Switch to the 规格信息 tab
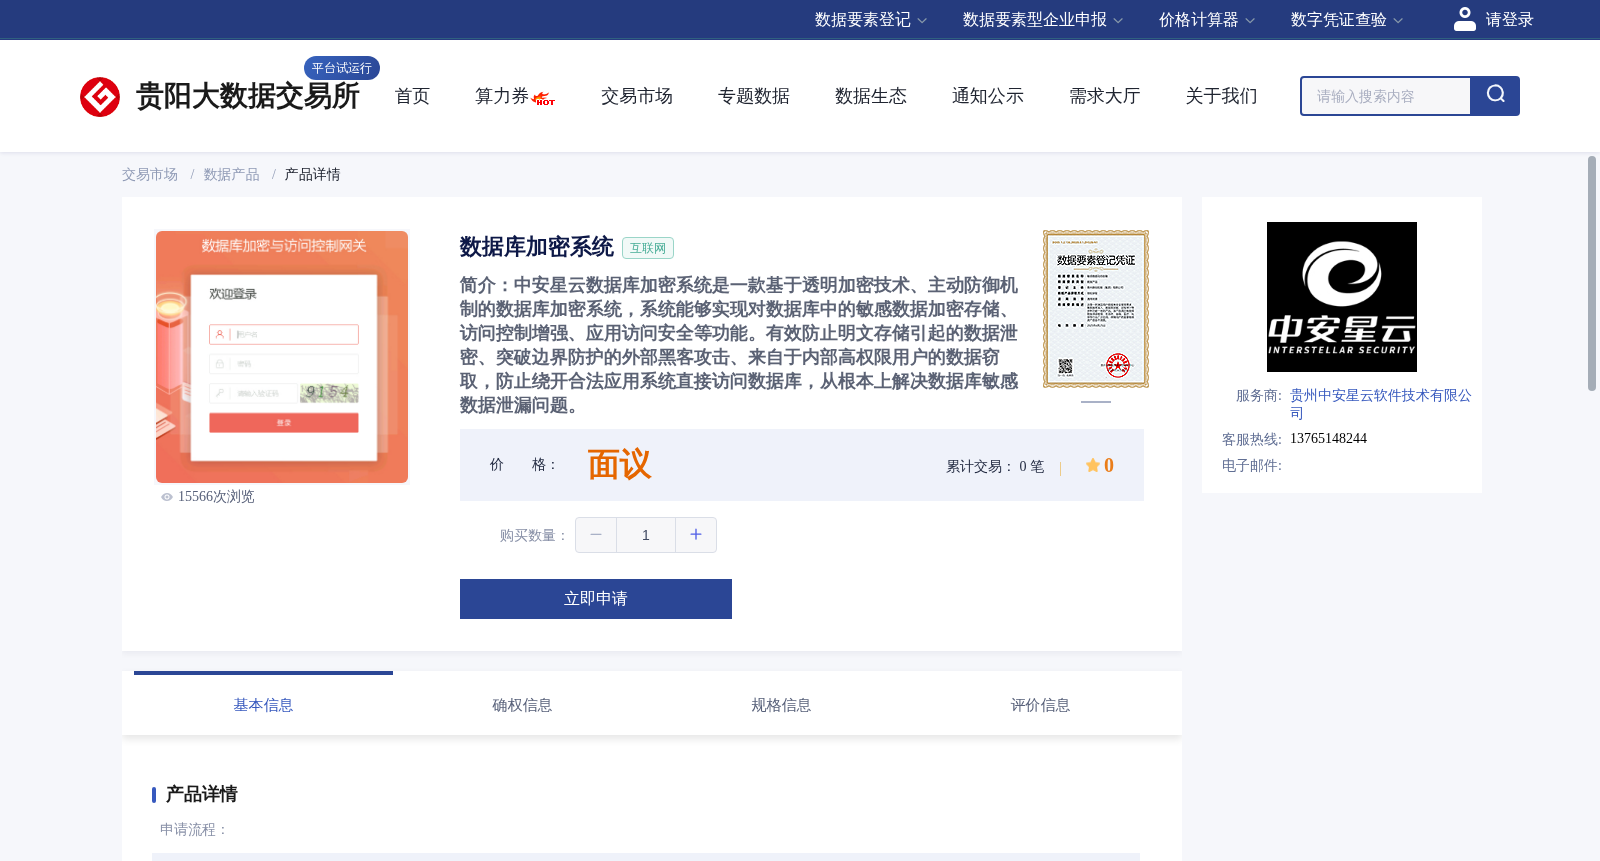1600x861 pixels. click(781, 705)
